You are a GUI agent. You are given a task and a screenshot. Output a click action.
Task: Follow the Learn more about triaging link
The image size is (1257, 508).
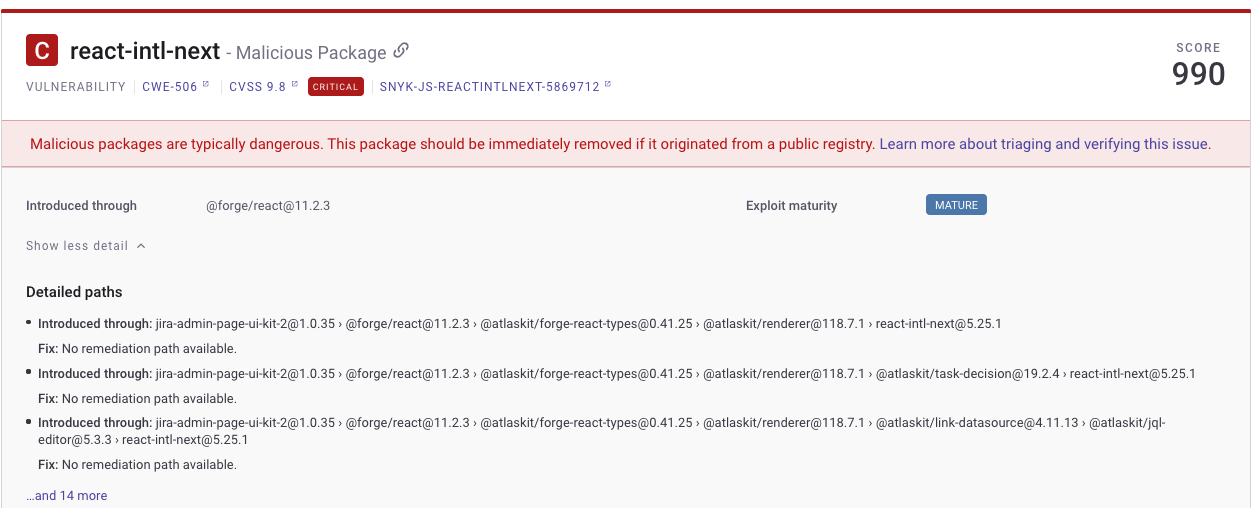(1044, 144)
